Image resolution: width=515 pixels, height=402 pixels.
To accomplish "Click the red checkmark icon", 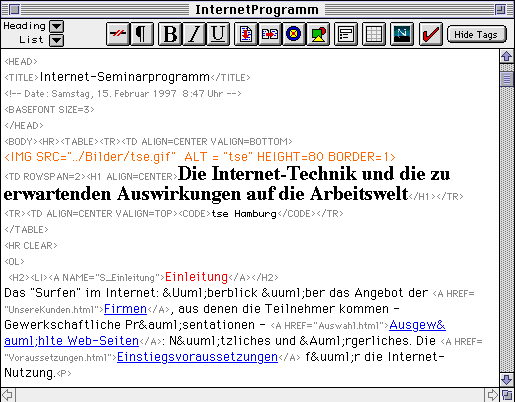I will [x=430, y=34].
